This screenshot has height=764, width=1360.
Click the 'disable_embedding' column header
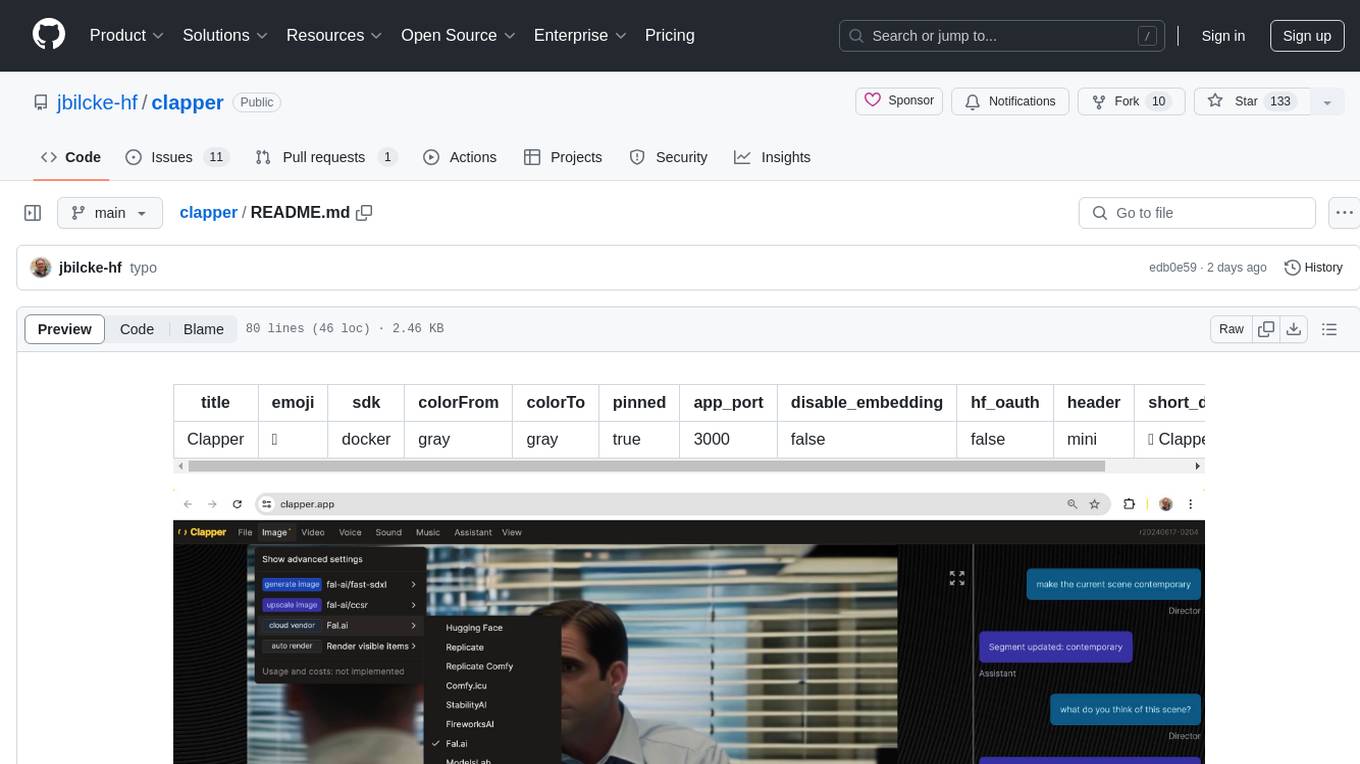coord(867,402)
